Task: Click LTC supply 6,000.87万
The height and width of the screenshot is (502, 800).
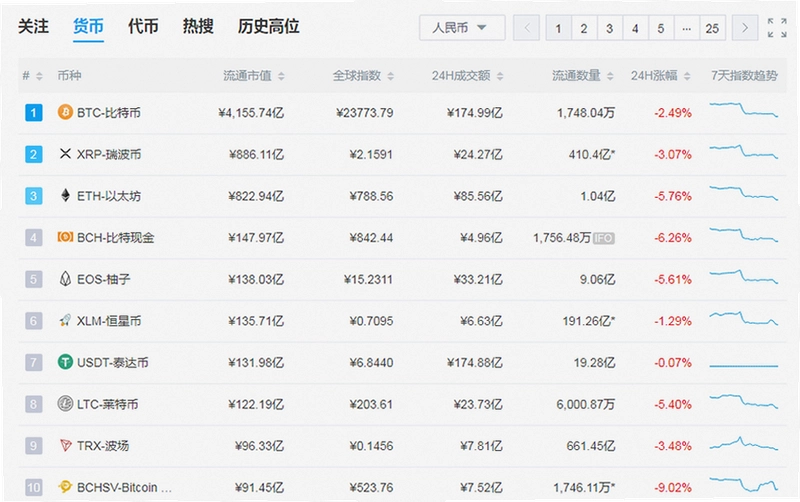Action: coord(586,405)
